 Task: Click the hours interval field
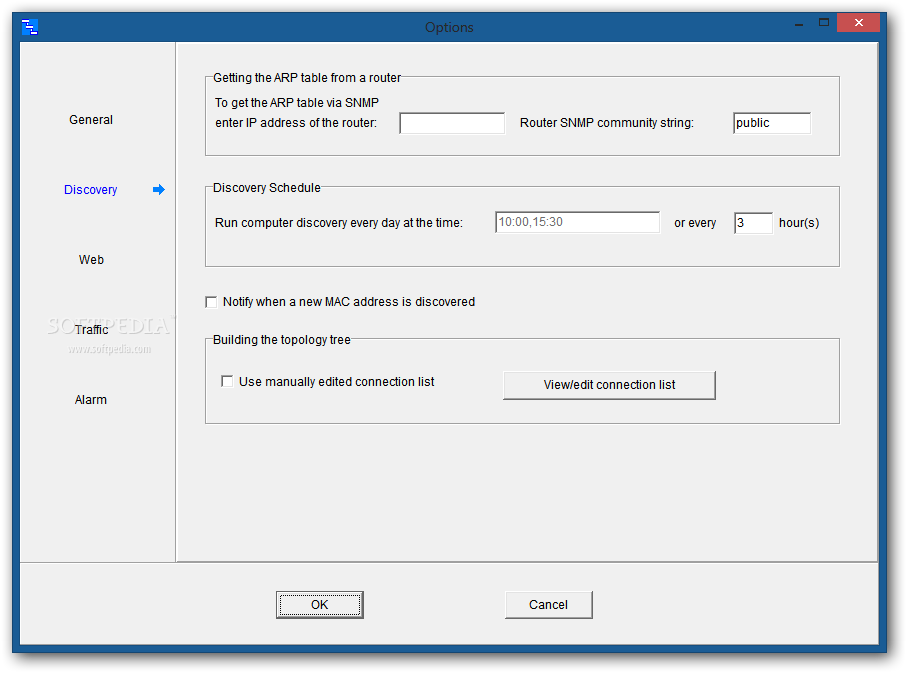pyautogui.click(x=753, y=223)
